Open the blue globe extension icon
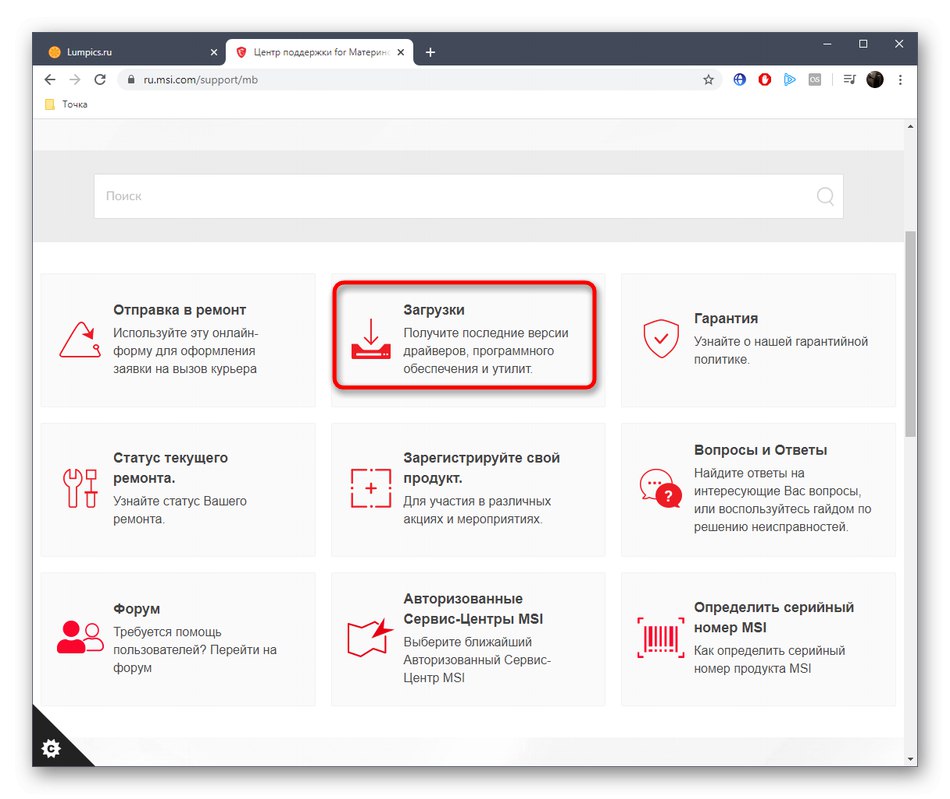This screenshot has height=799, width=950. coord(739,79)
